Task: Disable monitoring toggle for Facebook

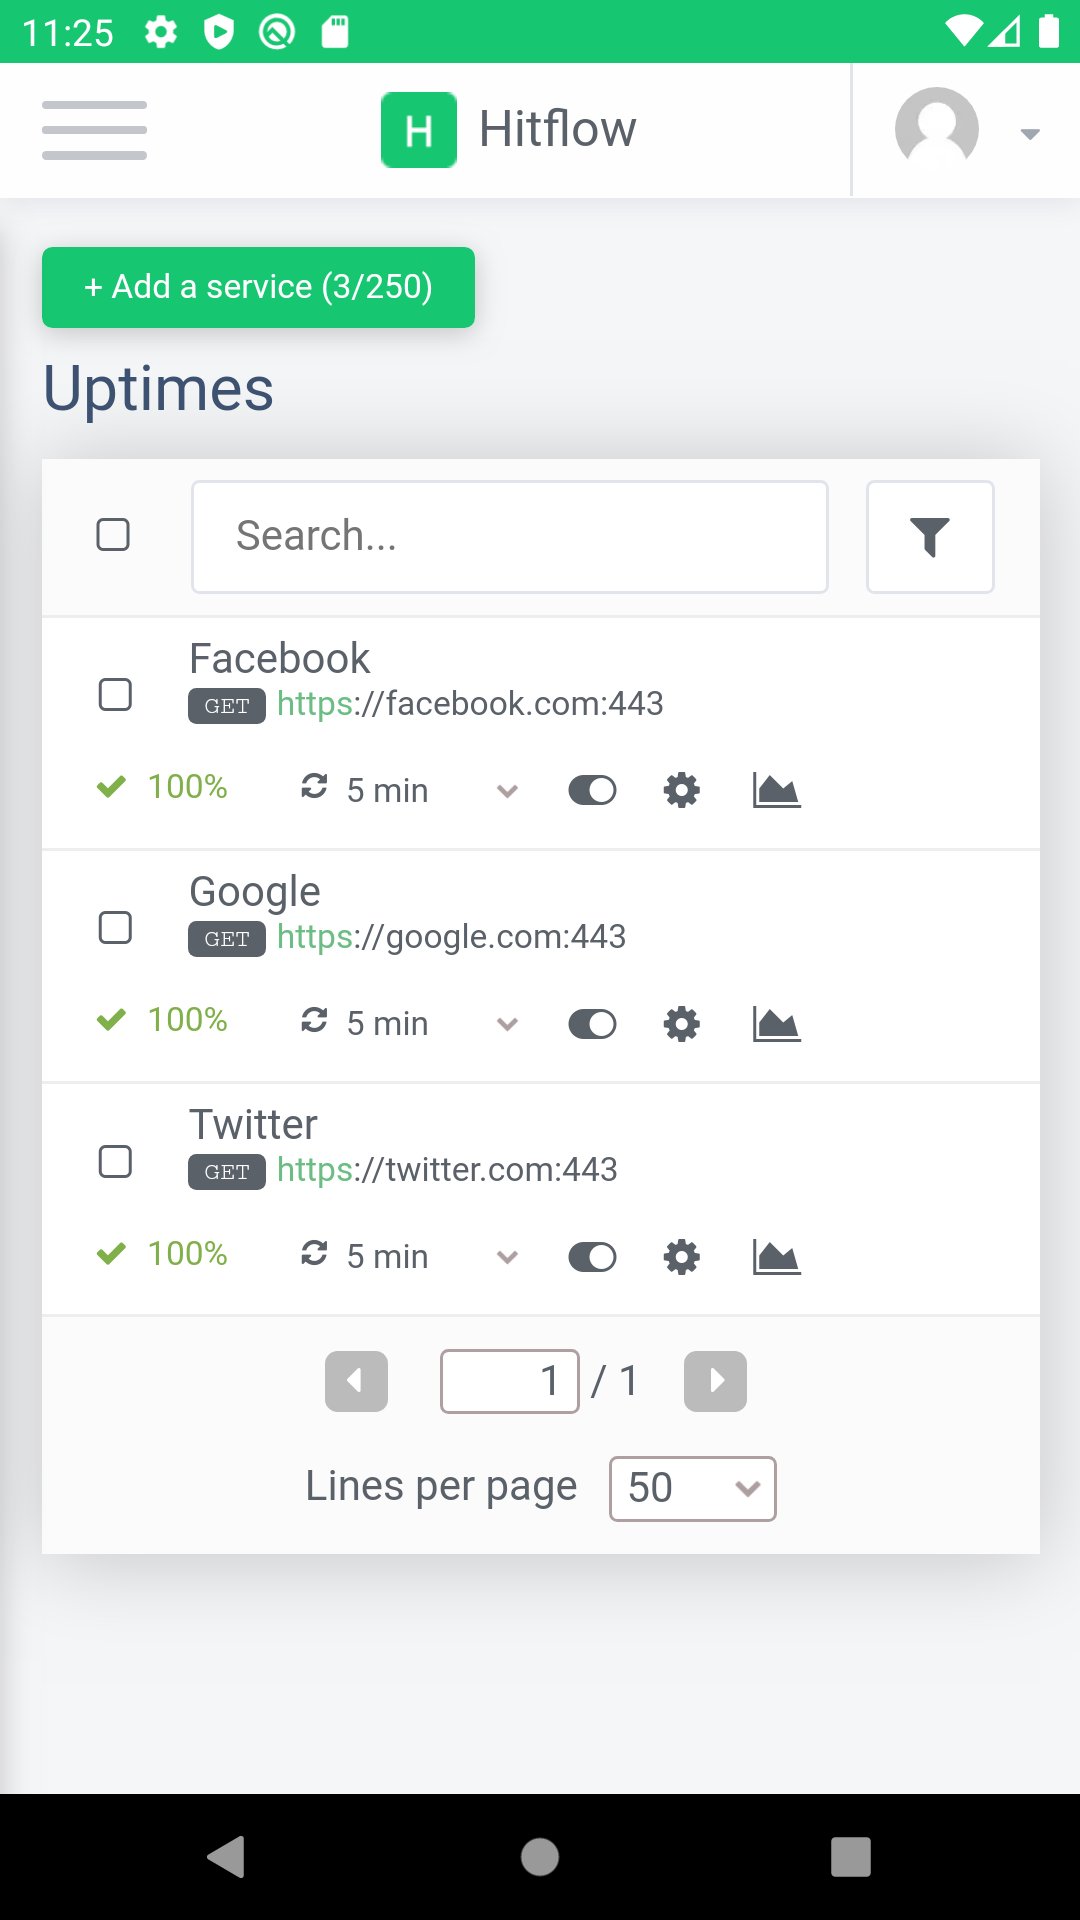Action: click(x=591, y=790)
